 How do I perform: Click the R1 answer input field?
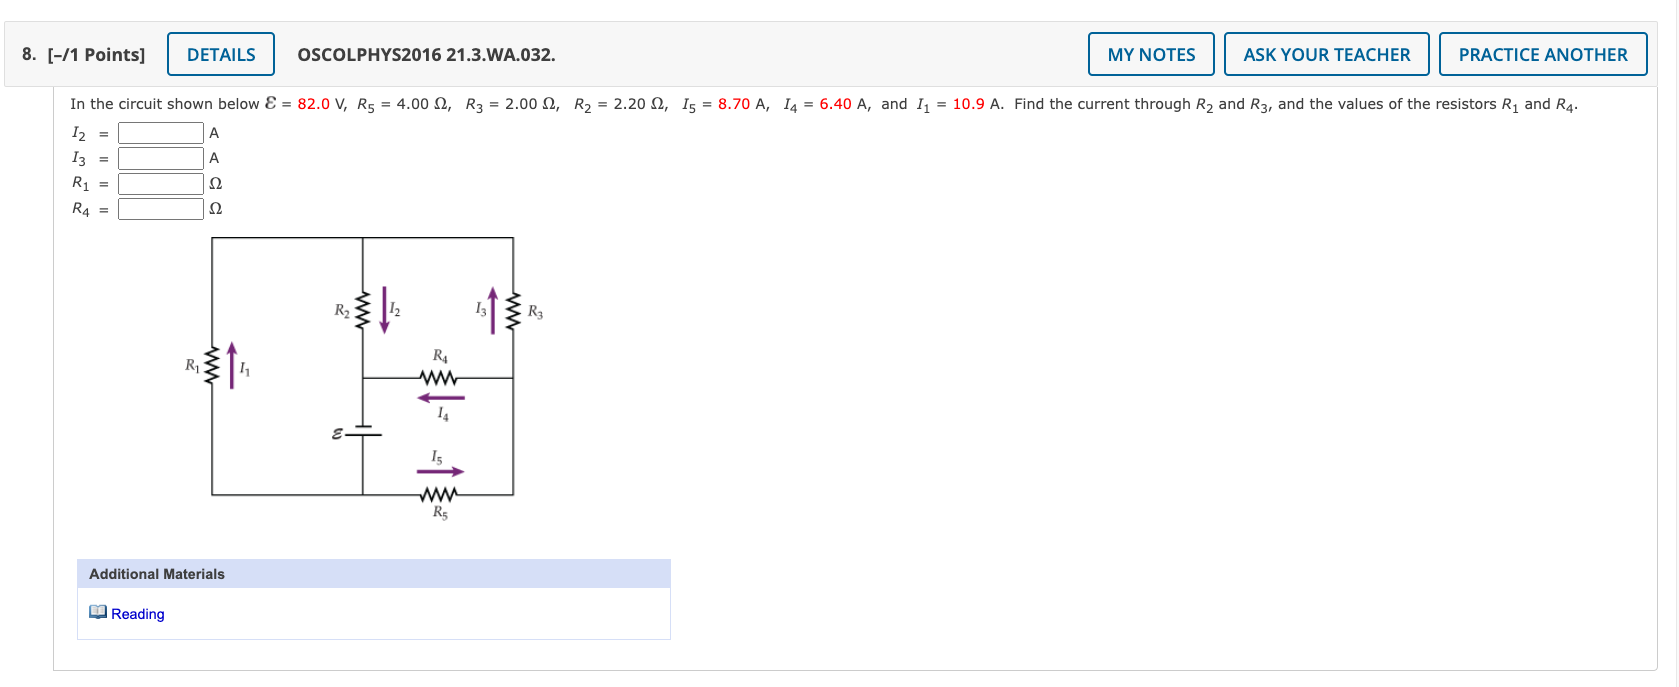coord(160,183)
